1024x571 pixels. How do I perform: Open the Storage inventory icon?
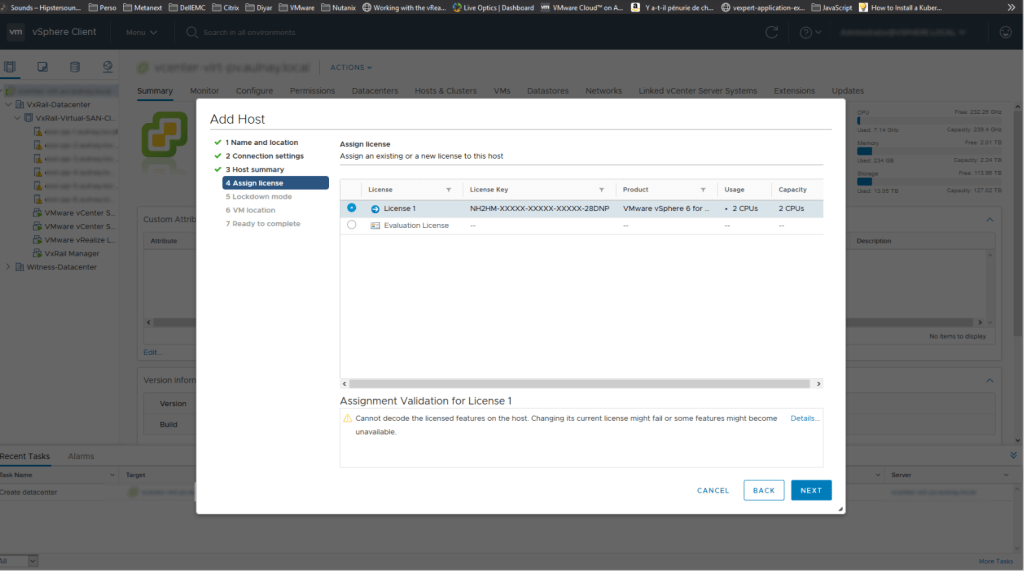pos(75,67)
